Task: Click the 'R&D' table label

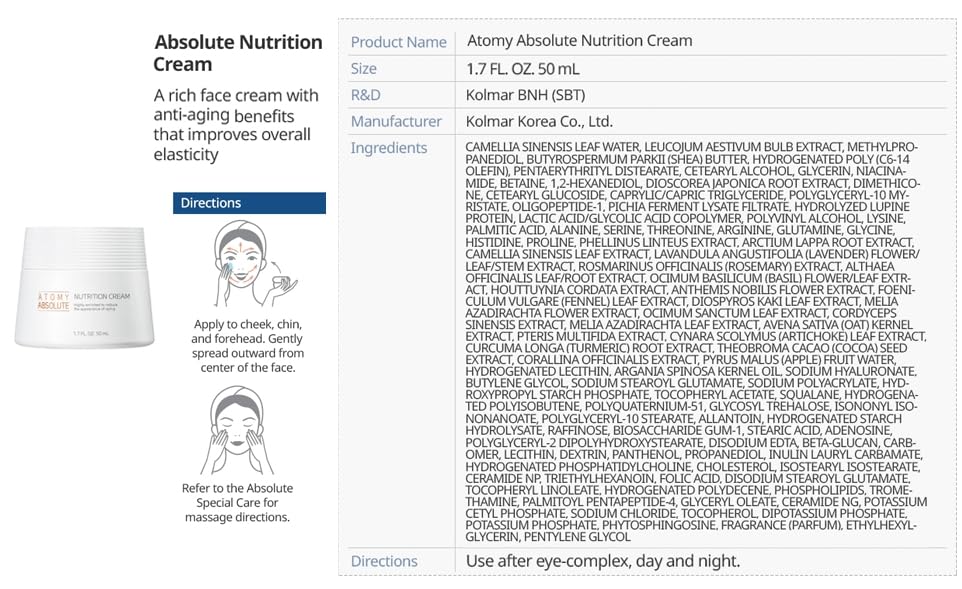Action: (365, 94)
